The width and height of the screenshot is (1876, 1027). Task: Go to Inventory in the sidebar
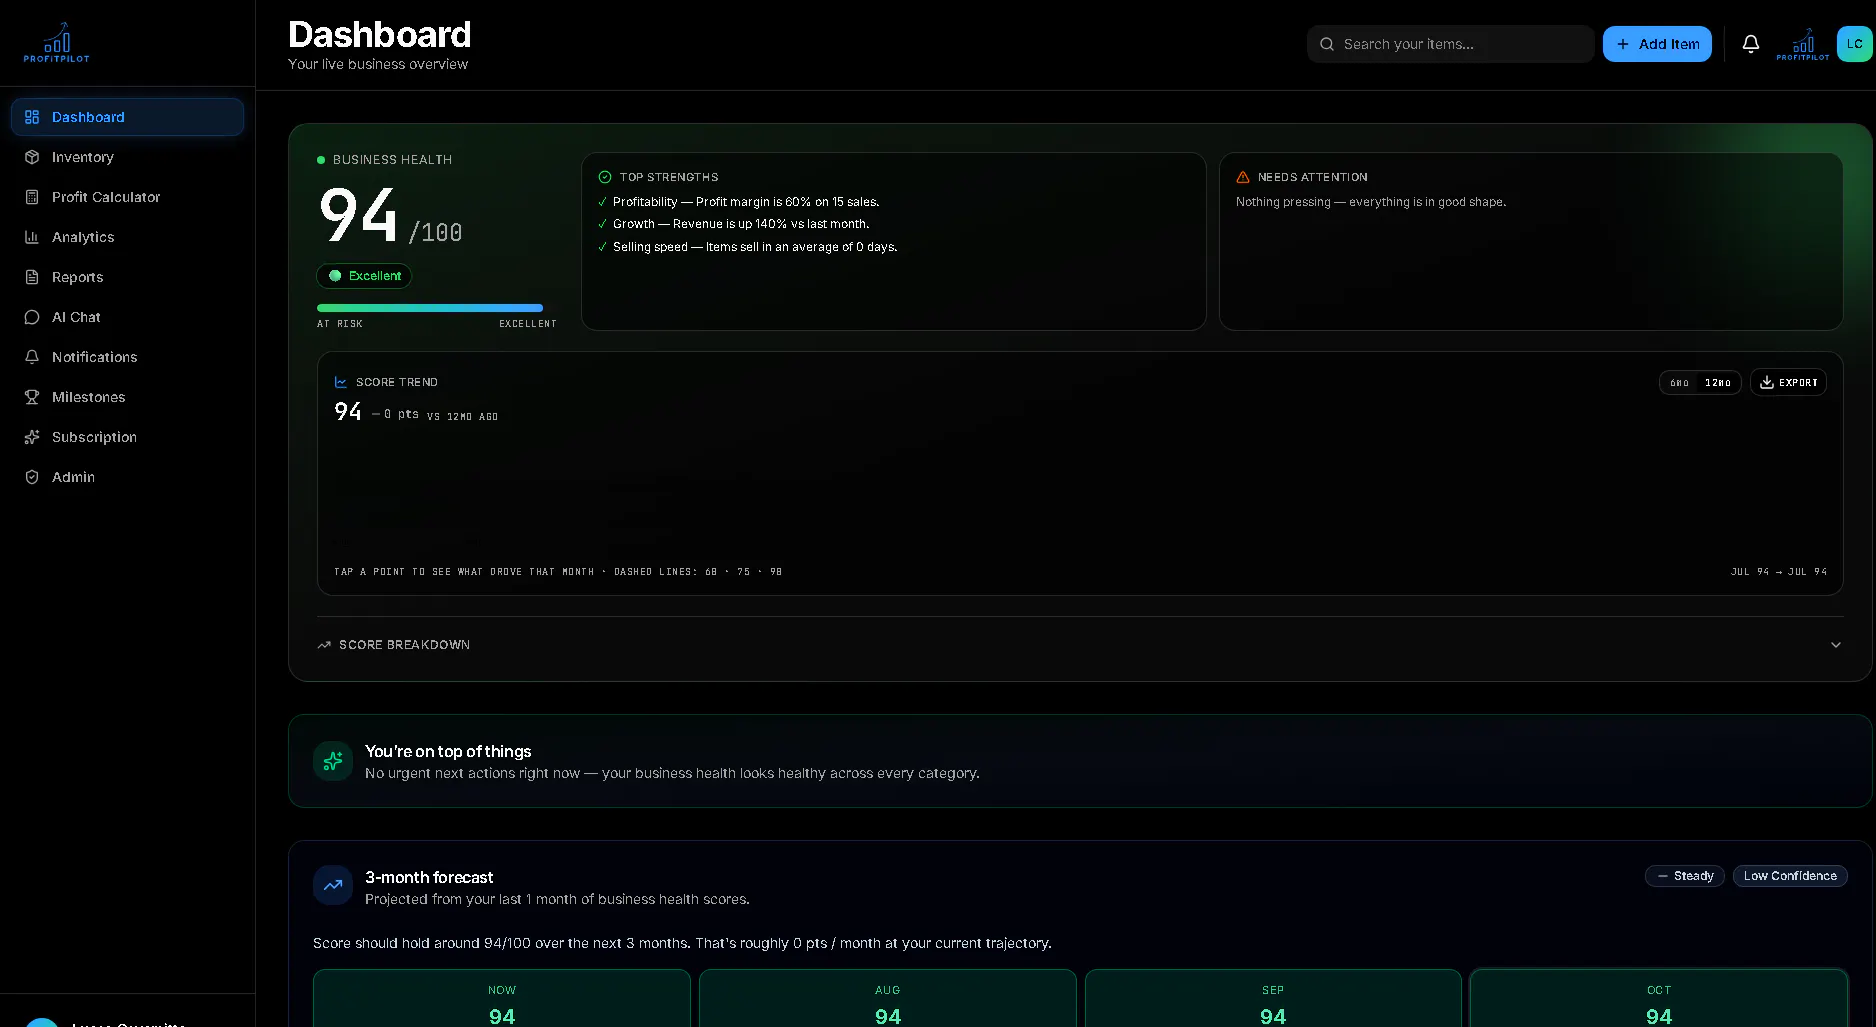pyautogui.click(x=127, y=157)
